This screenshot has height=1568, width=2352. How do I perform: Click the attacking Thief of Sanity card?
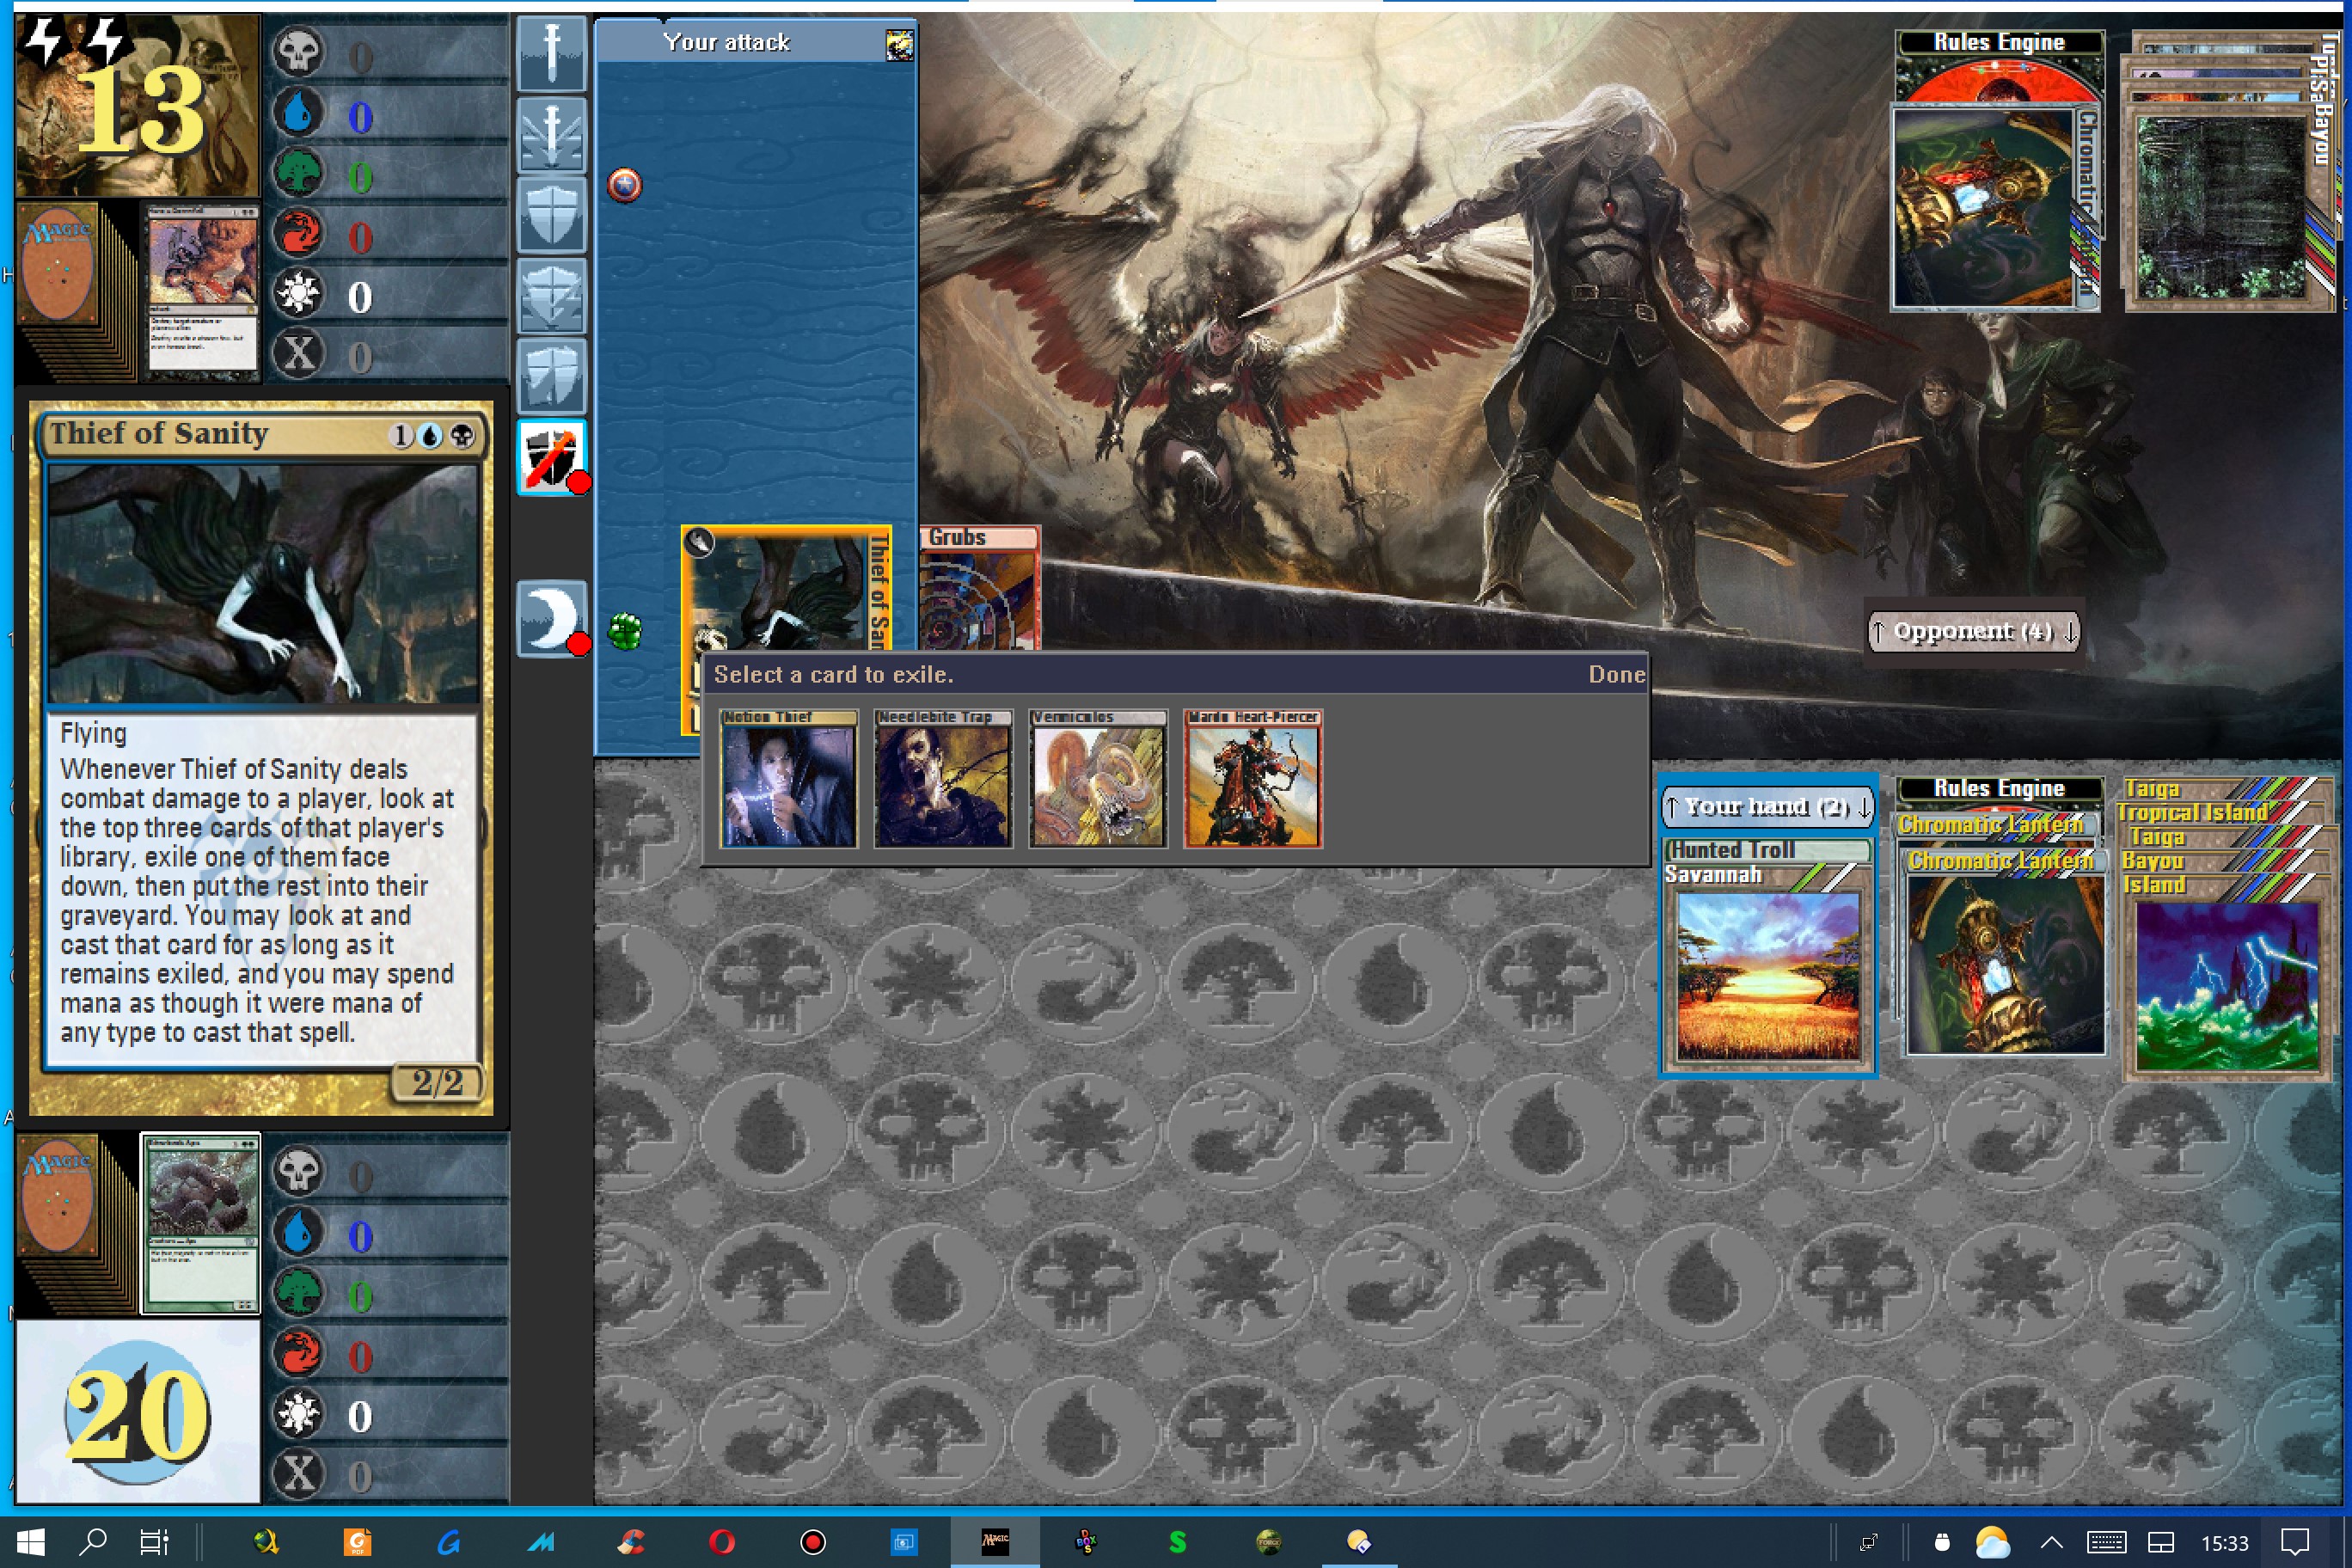tap(786, 589)
